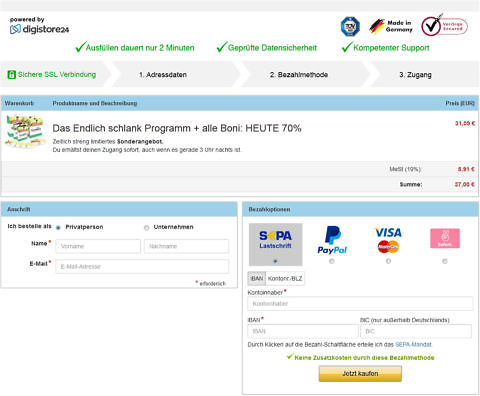Click product title Das Endlich schlank Programm

[x=177, y=128]
